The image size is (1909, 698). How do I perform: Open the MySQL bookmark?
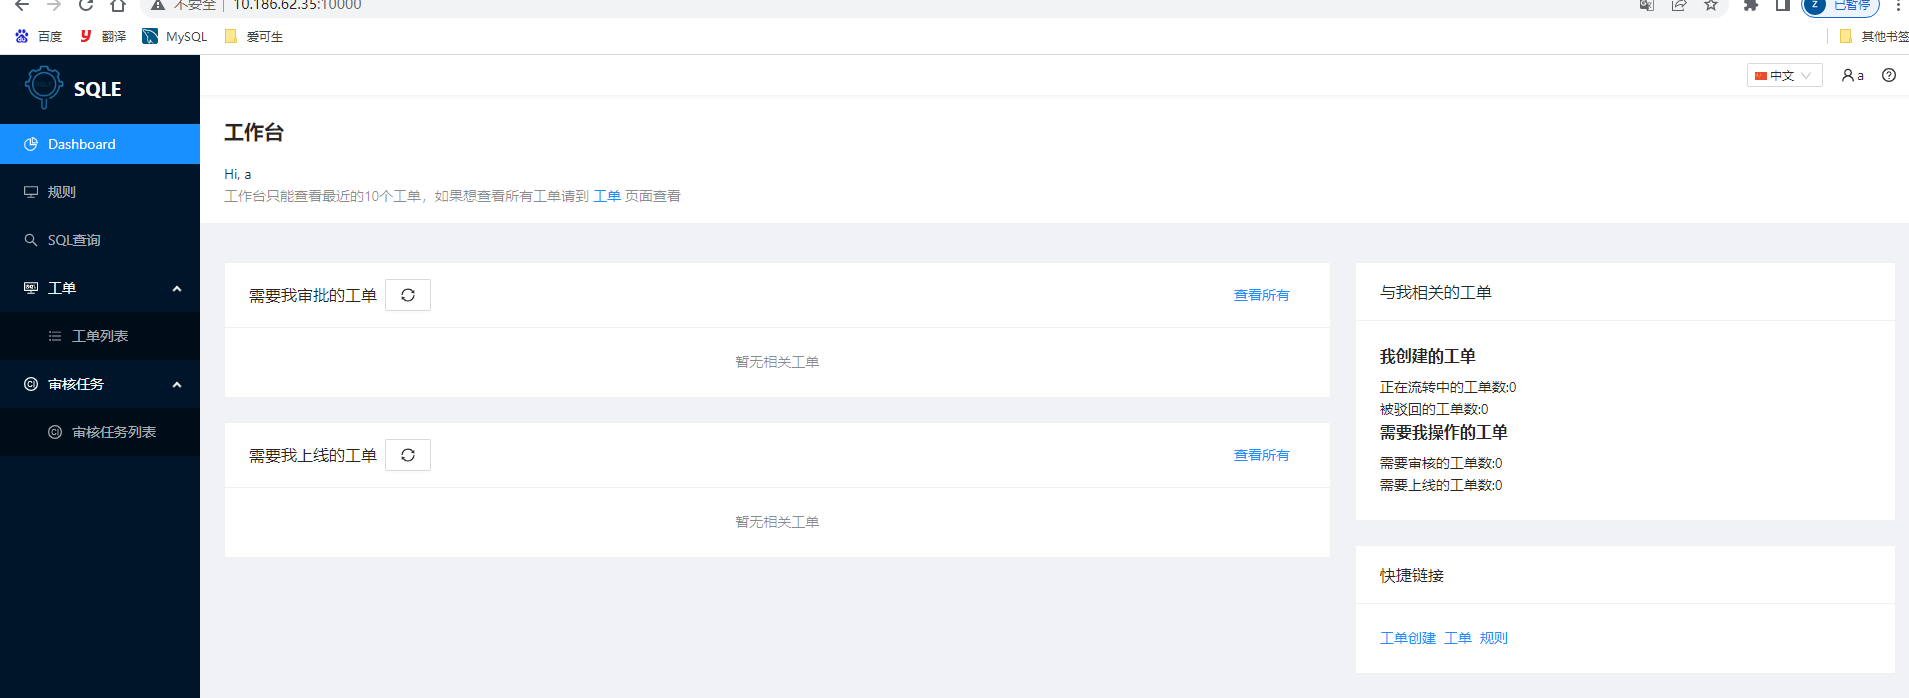[175, 36]
